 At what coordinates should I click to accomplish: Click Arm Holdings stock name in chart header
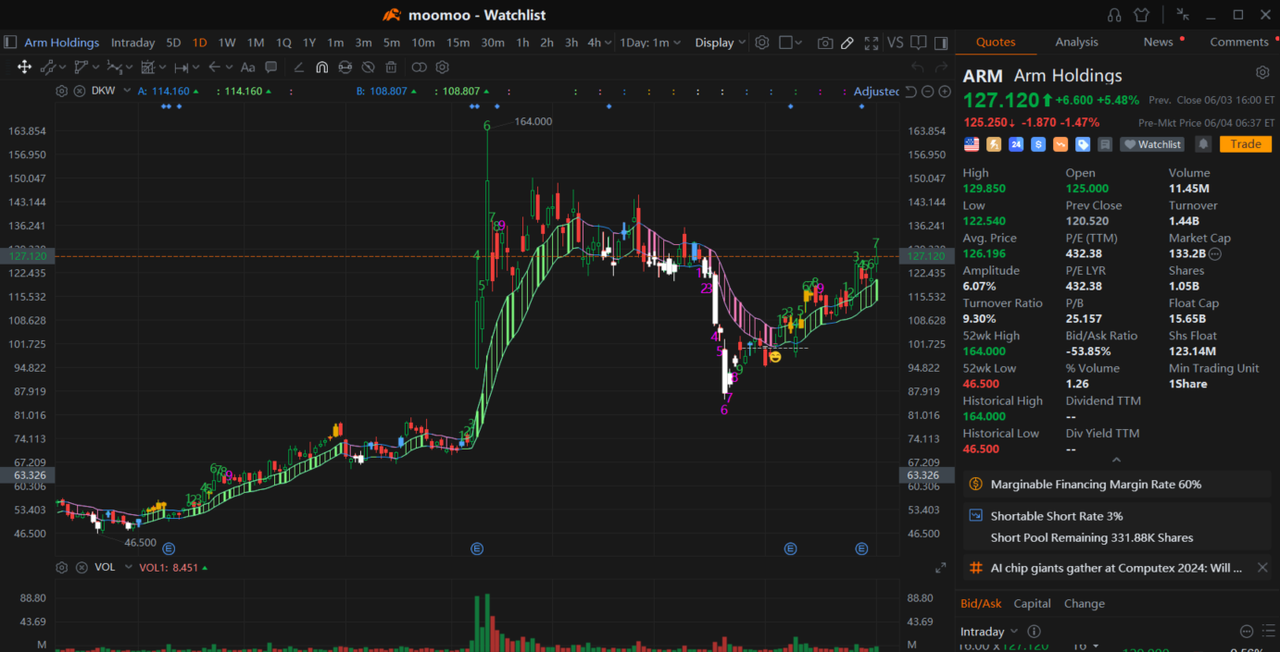(x=62, y=42)
